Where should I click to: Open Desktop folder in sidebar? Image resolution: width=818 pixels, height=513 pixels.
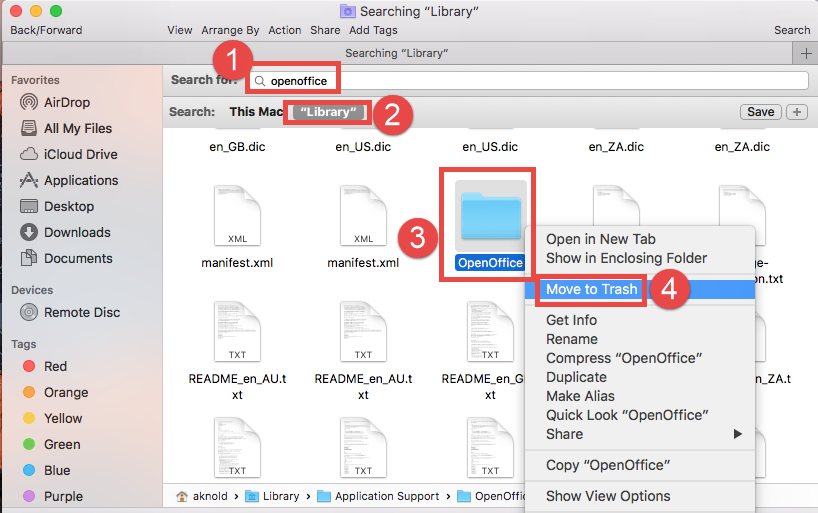(57, 207)
